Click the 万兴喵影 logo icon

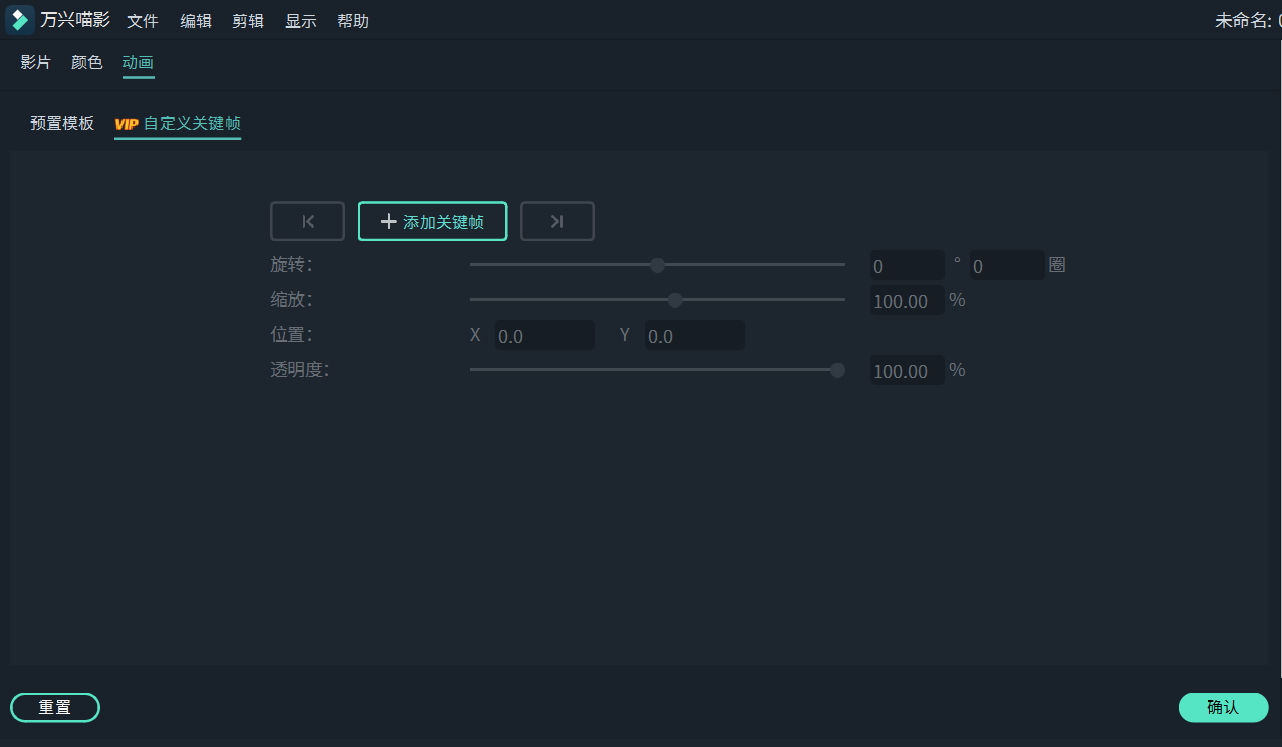coord(19,20)
